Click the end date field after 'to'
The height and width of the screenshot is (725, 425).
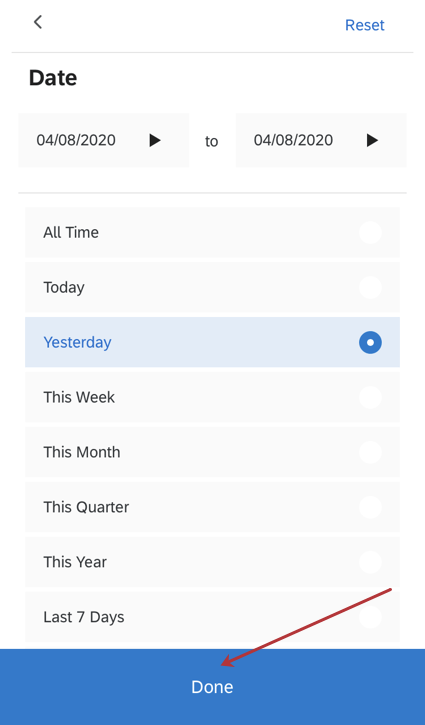[321, 140]
